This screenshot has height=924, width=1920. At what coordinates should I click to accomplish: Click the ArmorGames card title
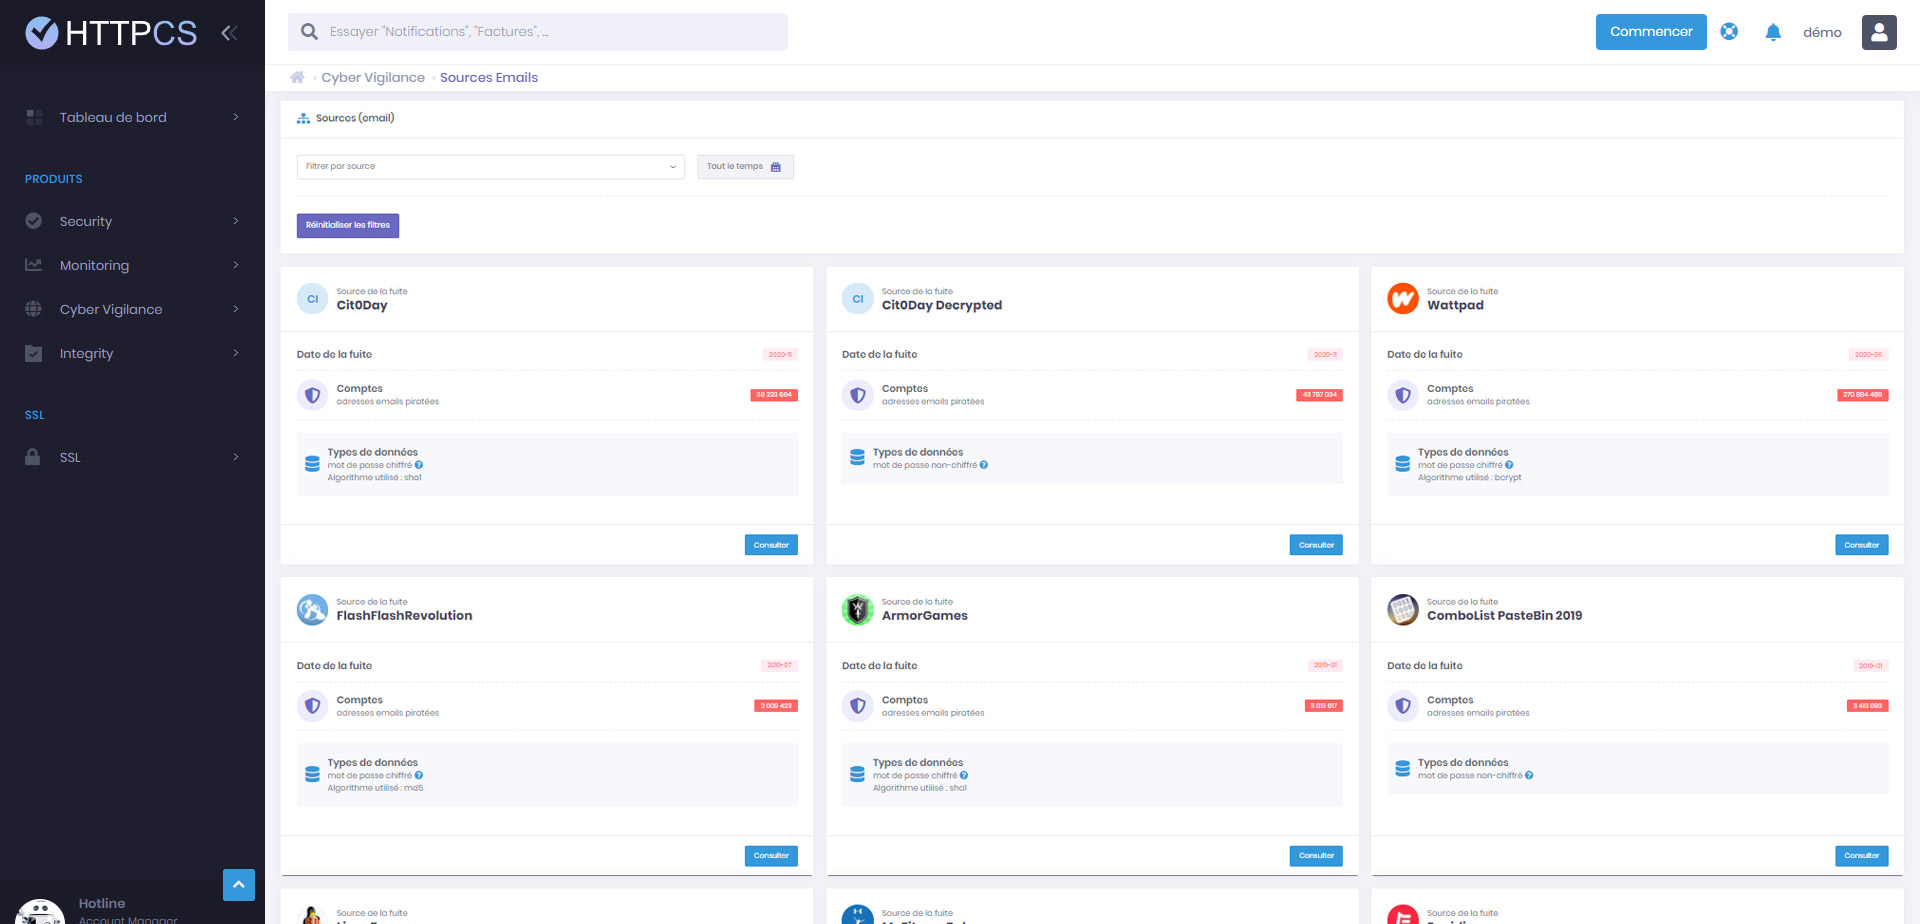[925, 616]
